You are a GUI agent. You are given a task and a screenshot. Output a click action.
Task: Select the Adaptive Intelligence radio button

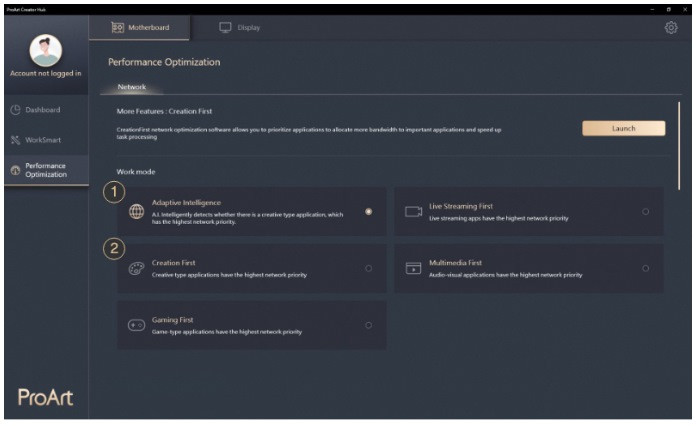368,212
